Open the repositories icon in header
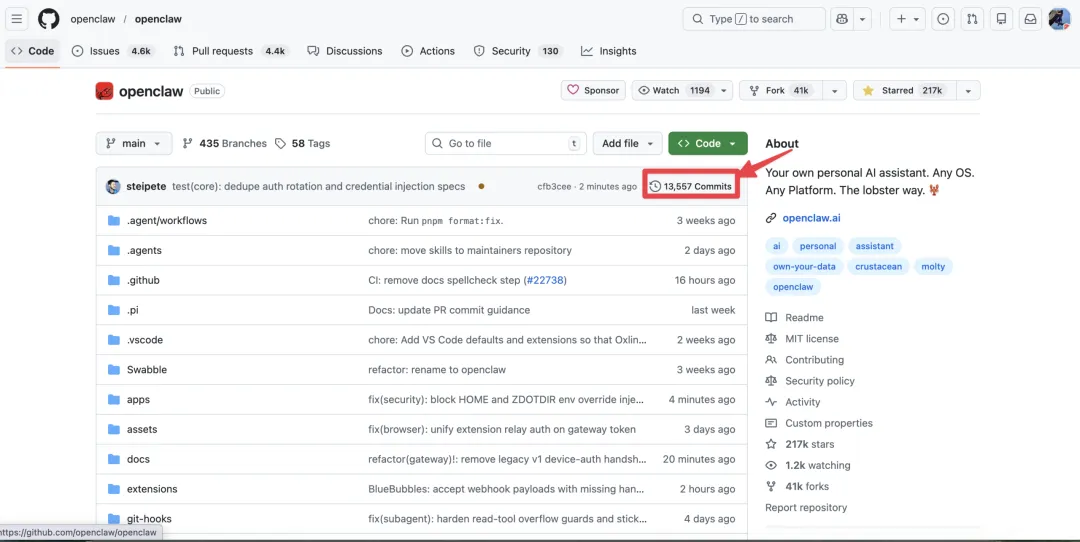 pos(1001,19)
